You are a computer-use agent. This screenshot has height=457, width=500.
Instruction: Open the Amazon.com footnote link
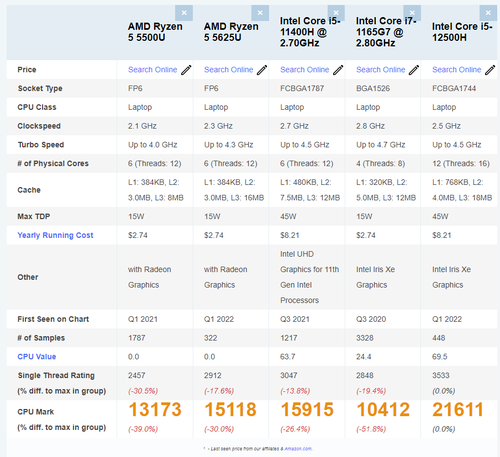pyautogui.click(x=298, y=449)
